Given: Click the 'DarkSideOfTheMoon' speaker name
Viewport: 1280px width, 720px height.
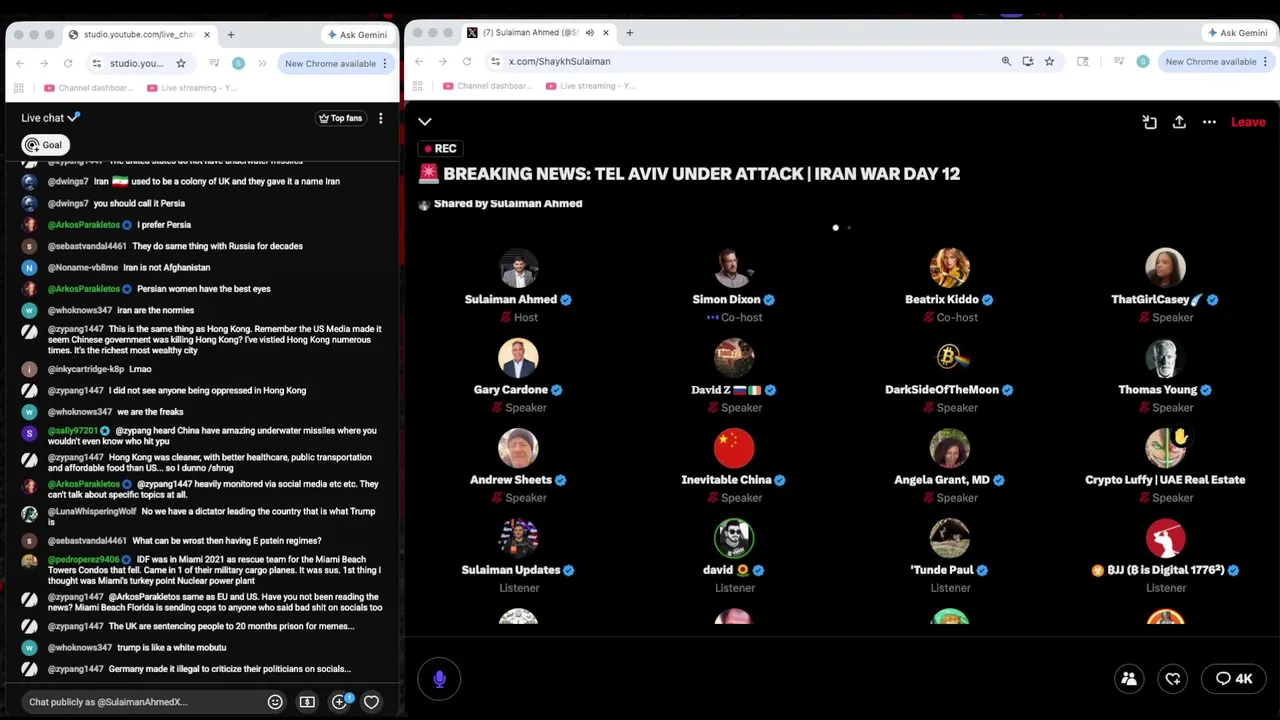Looking at the screenshot, I should [942, 390].
